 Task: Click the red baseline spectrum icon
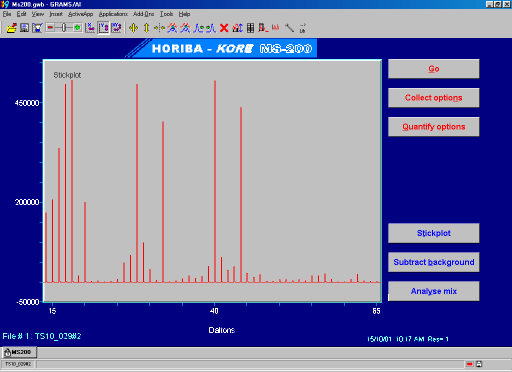coord(263,28)
